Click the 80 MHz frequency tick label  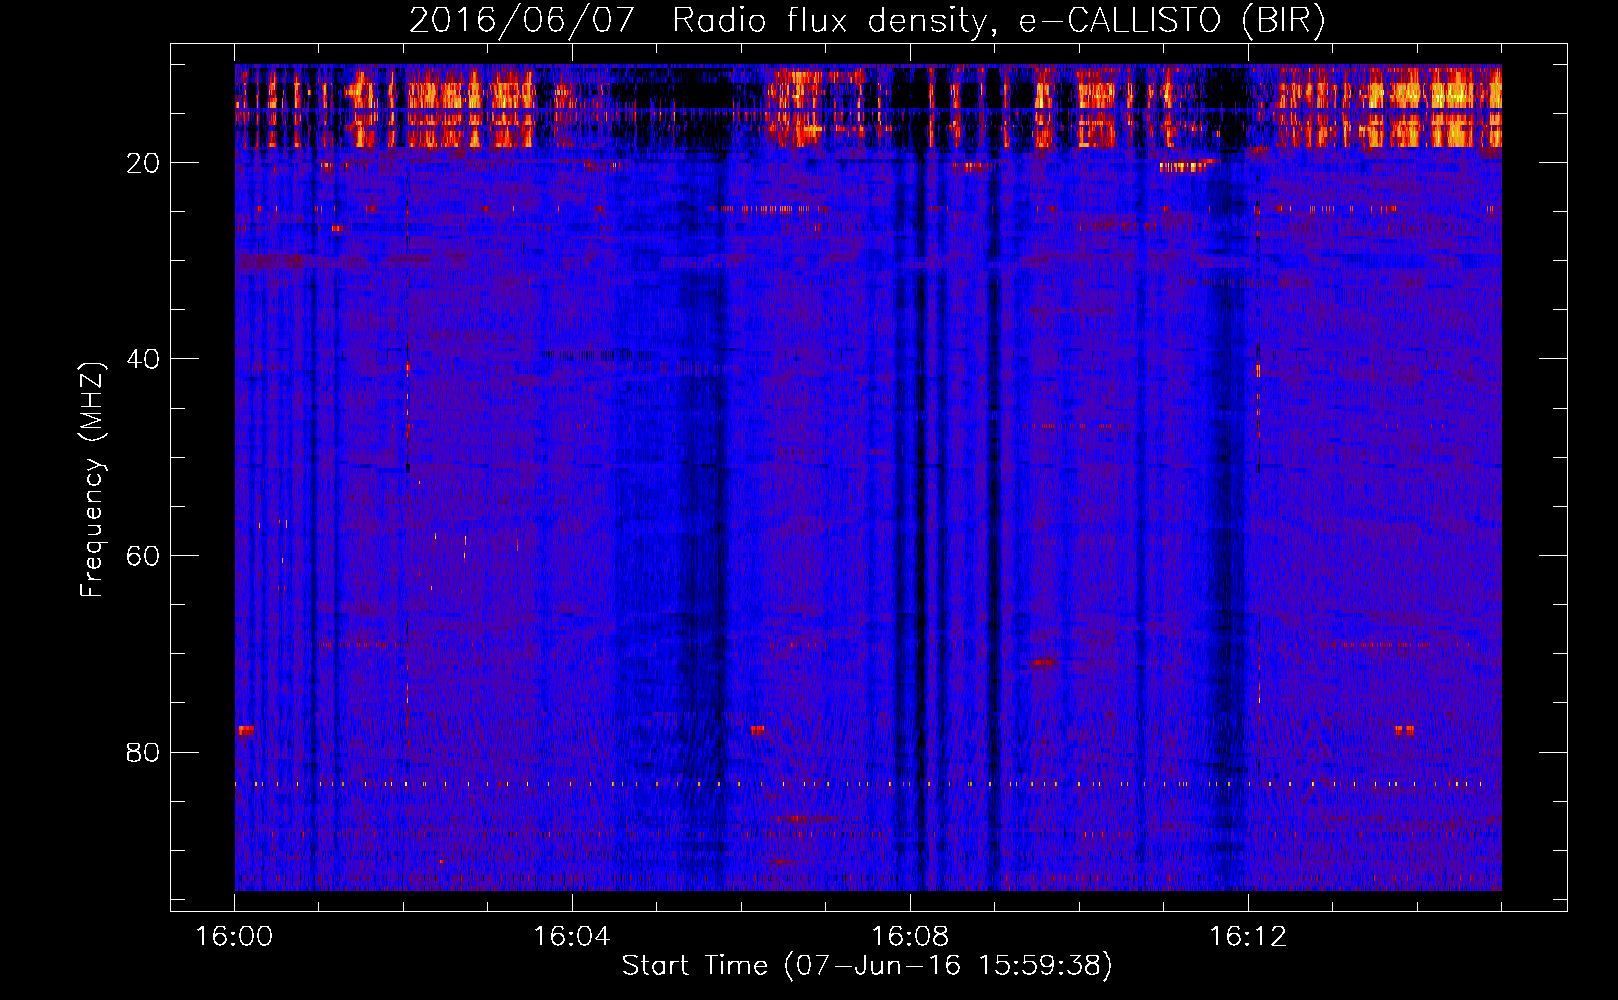(x=143, y=752)
